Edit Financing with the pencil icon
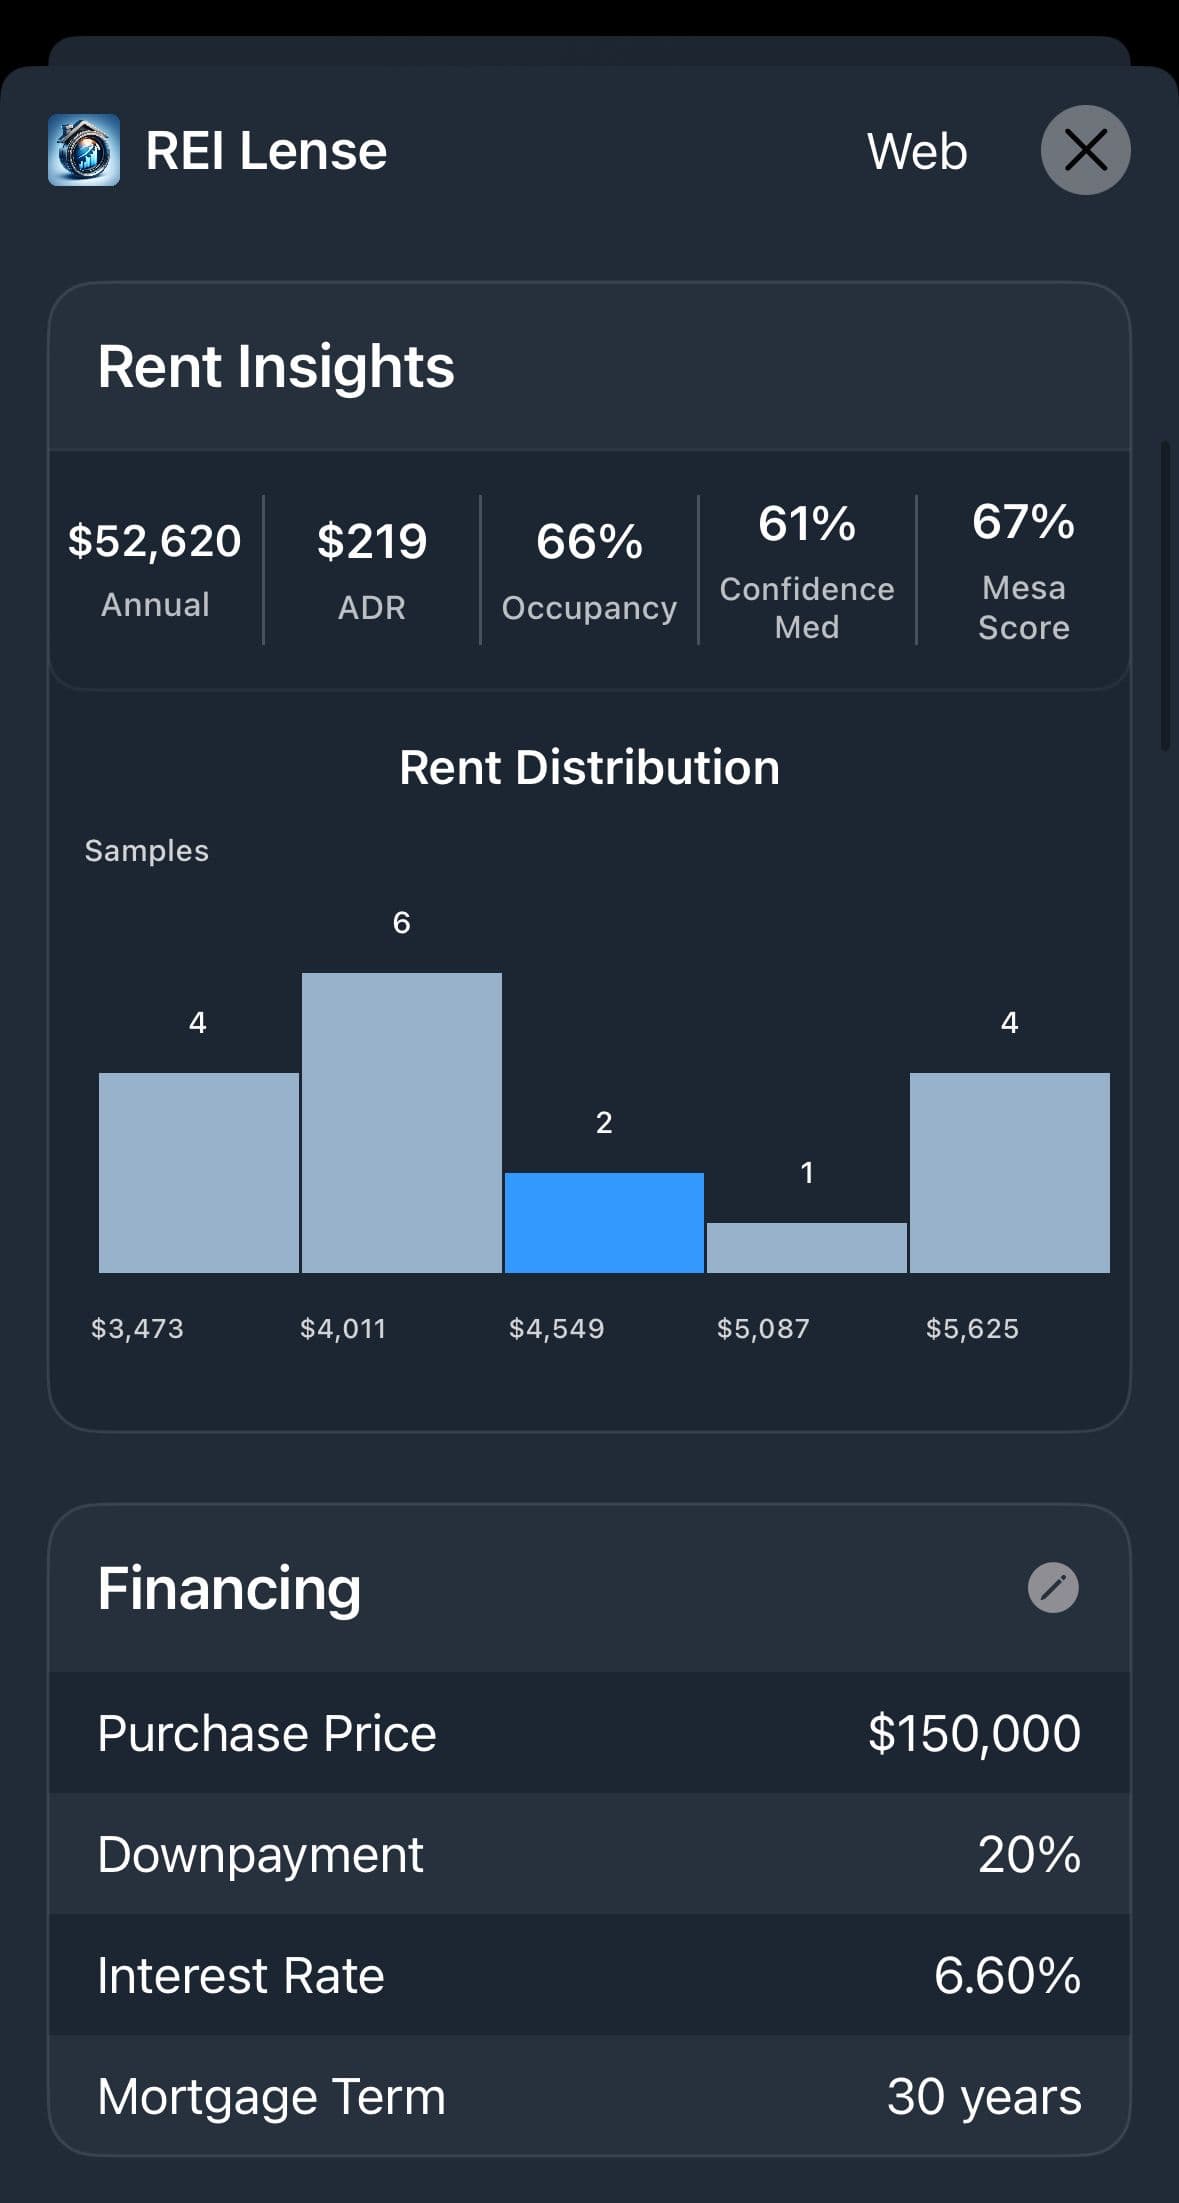 pos(1053,1587)
